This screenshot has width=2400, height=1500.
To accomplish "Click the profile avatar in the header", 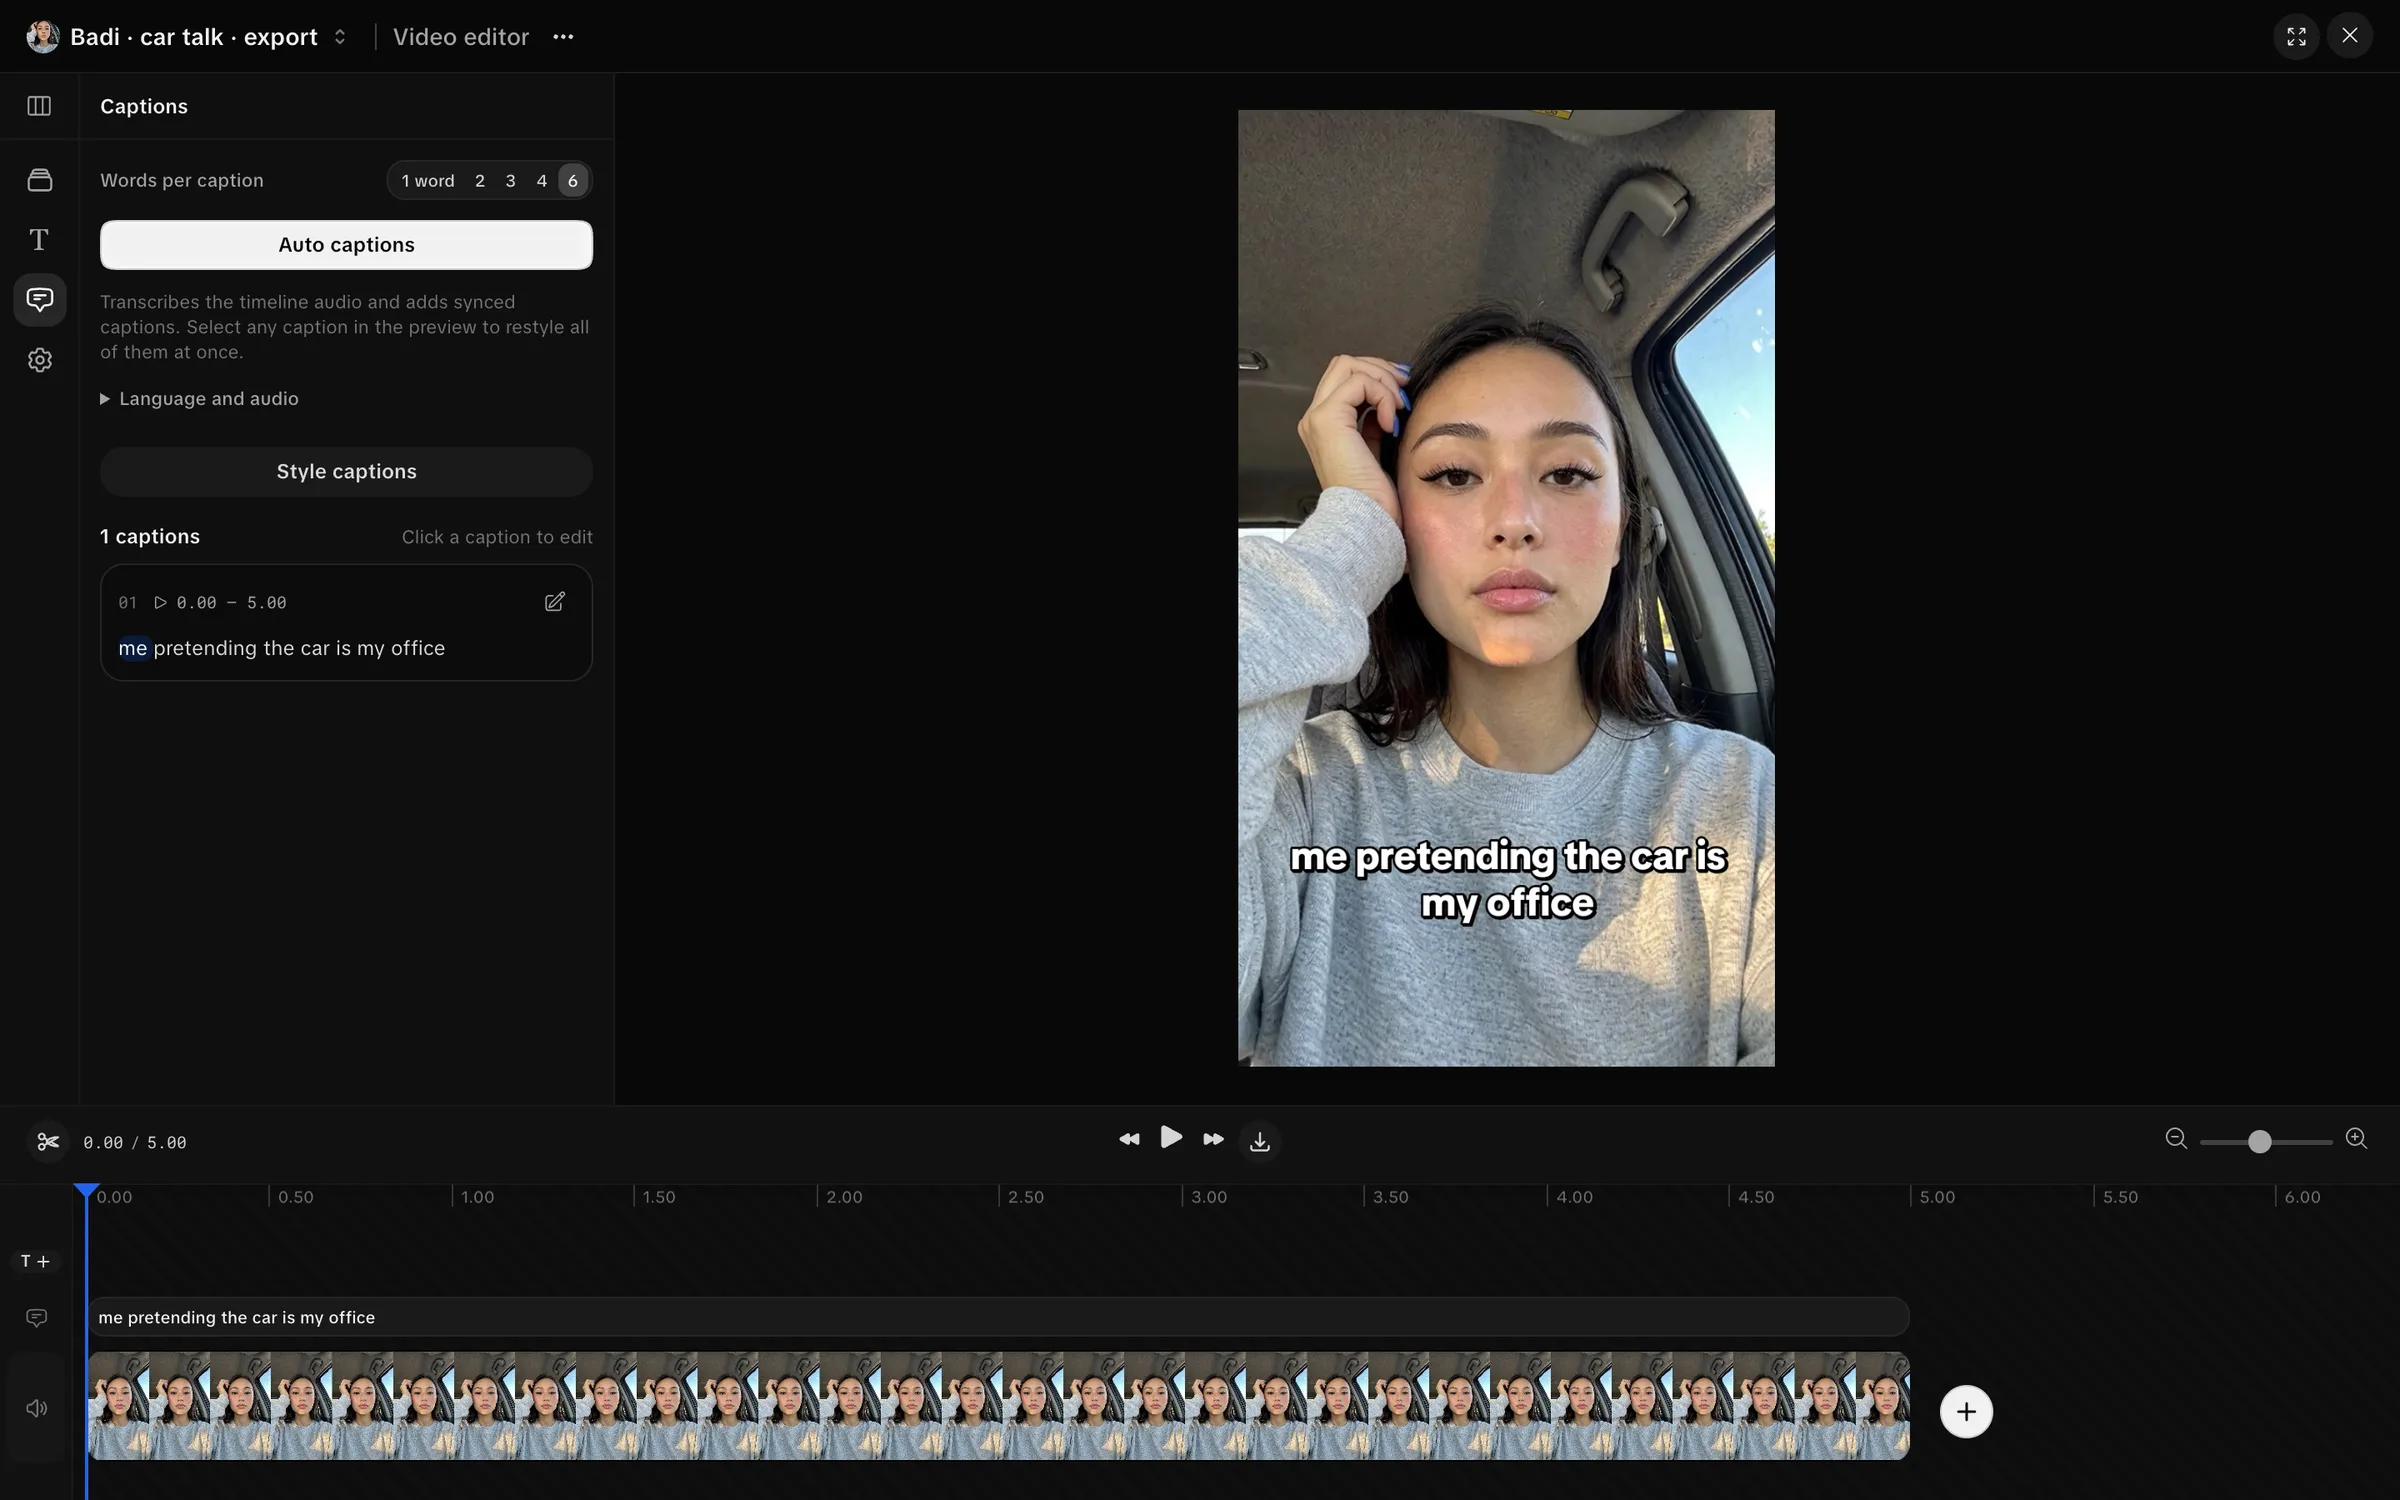I will pos(43,37).
